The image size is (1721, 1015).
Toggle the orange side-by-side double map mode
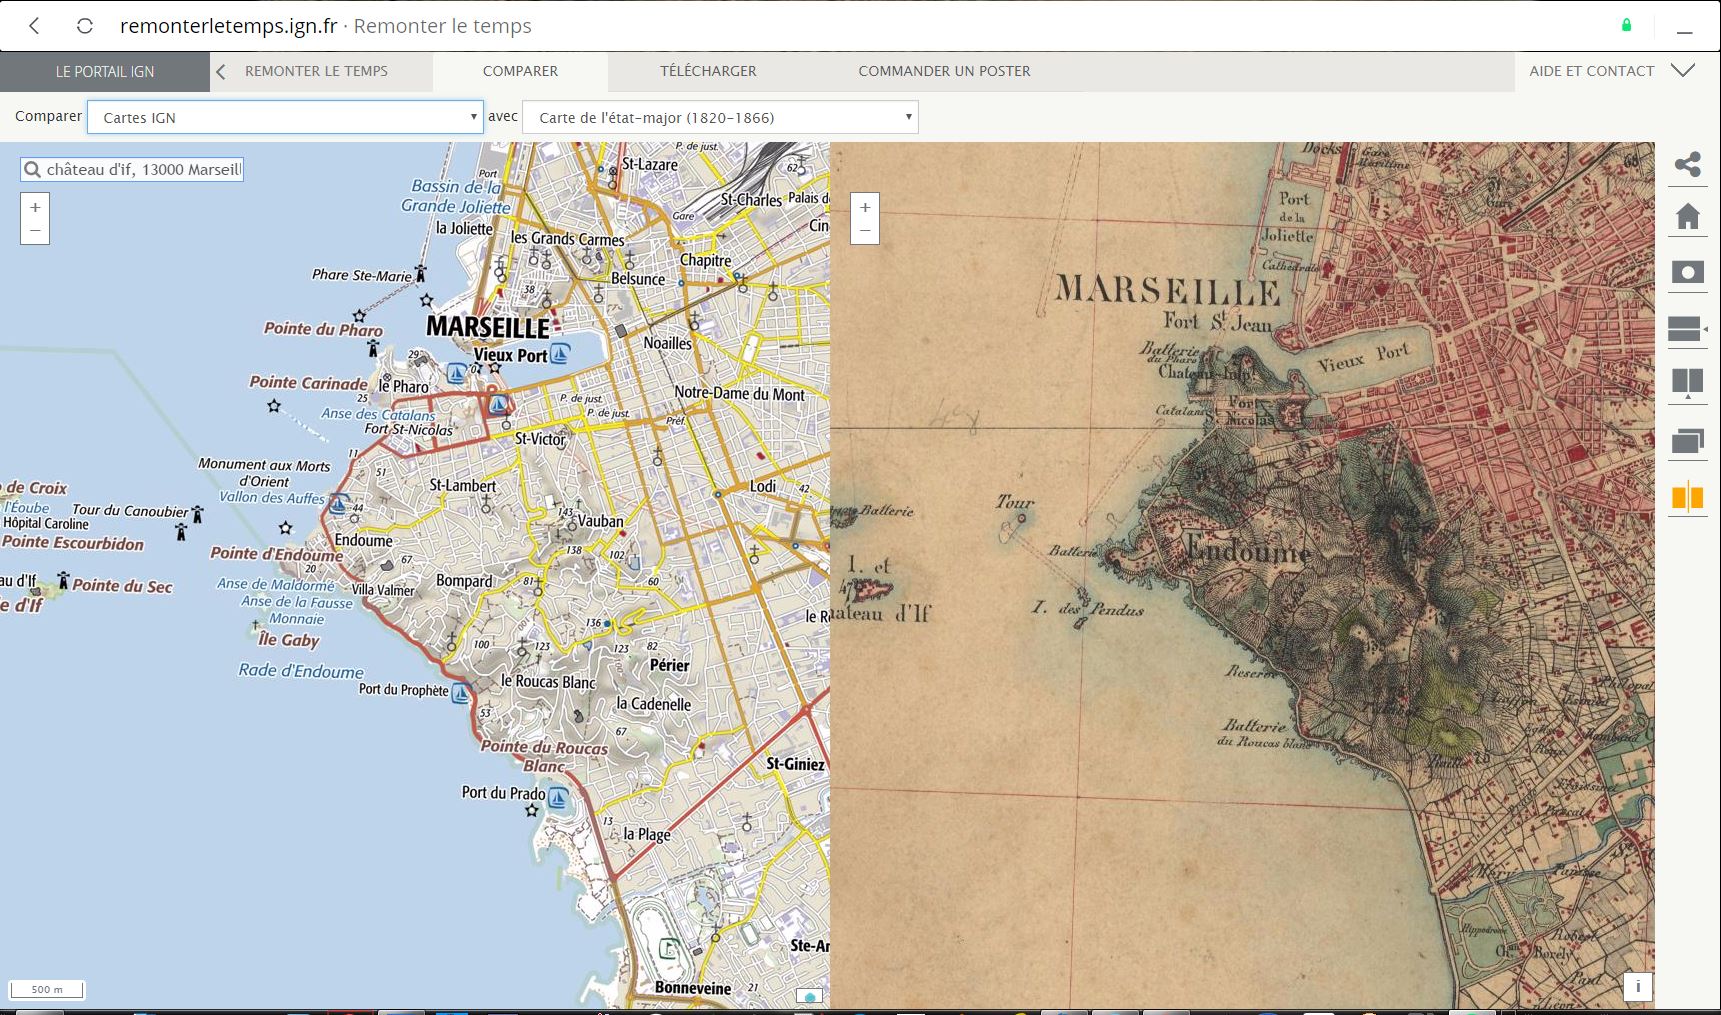1687,496
